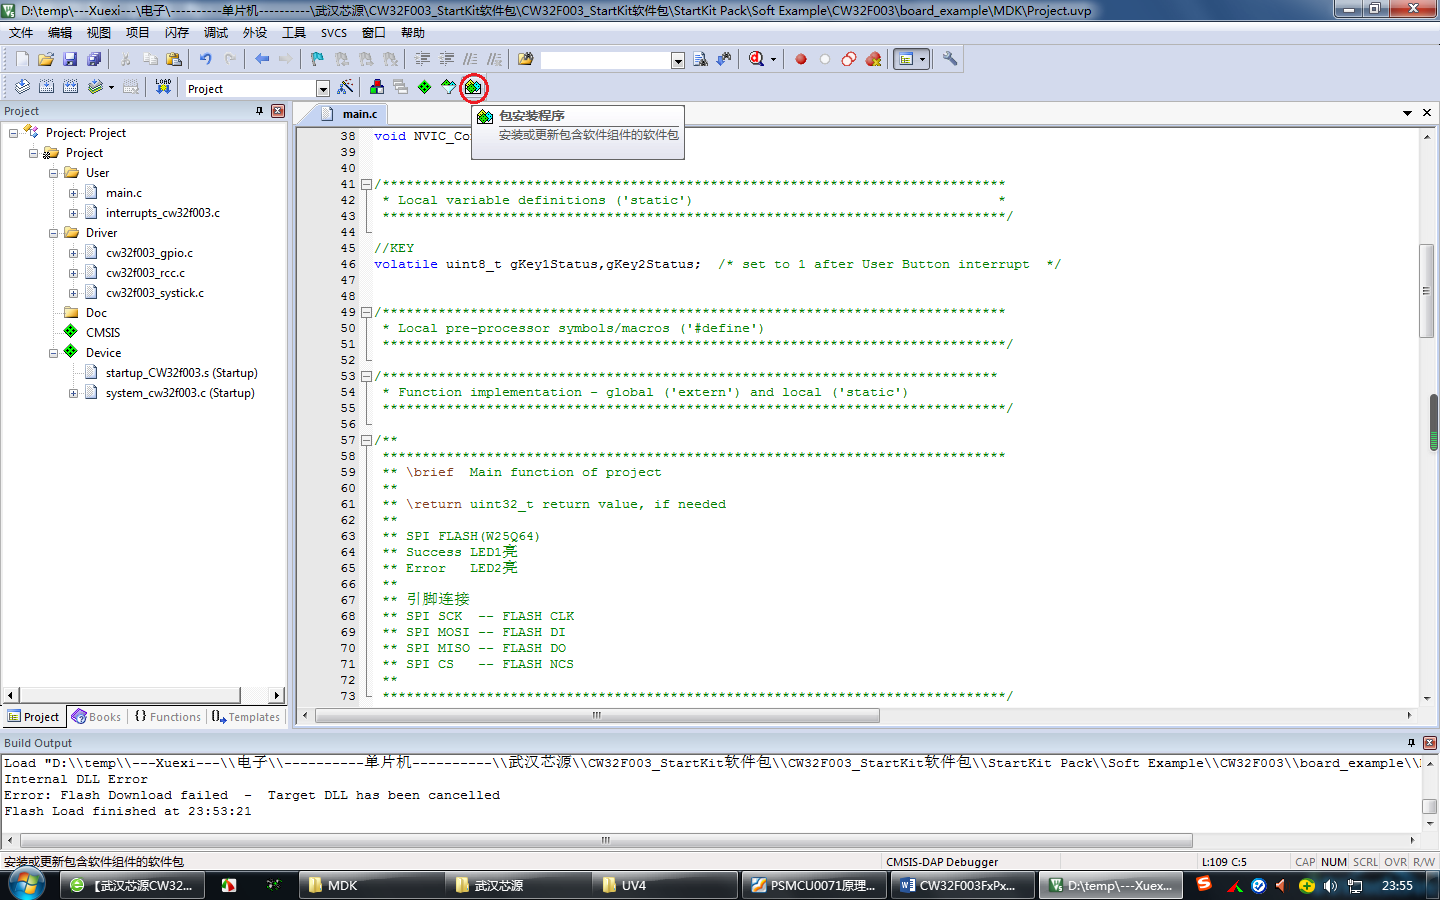Open Windows Start button
This screenshot has height=900, width=1440.
pos(26,885)
